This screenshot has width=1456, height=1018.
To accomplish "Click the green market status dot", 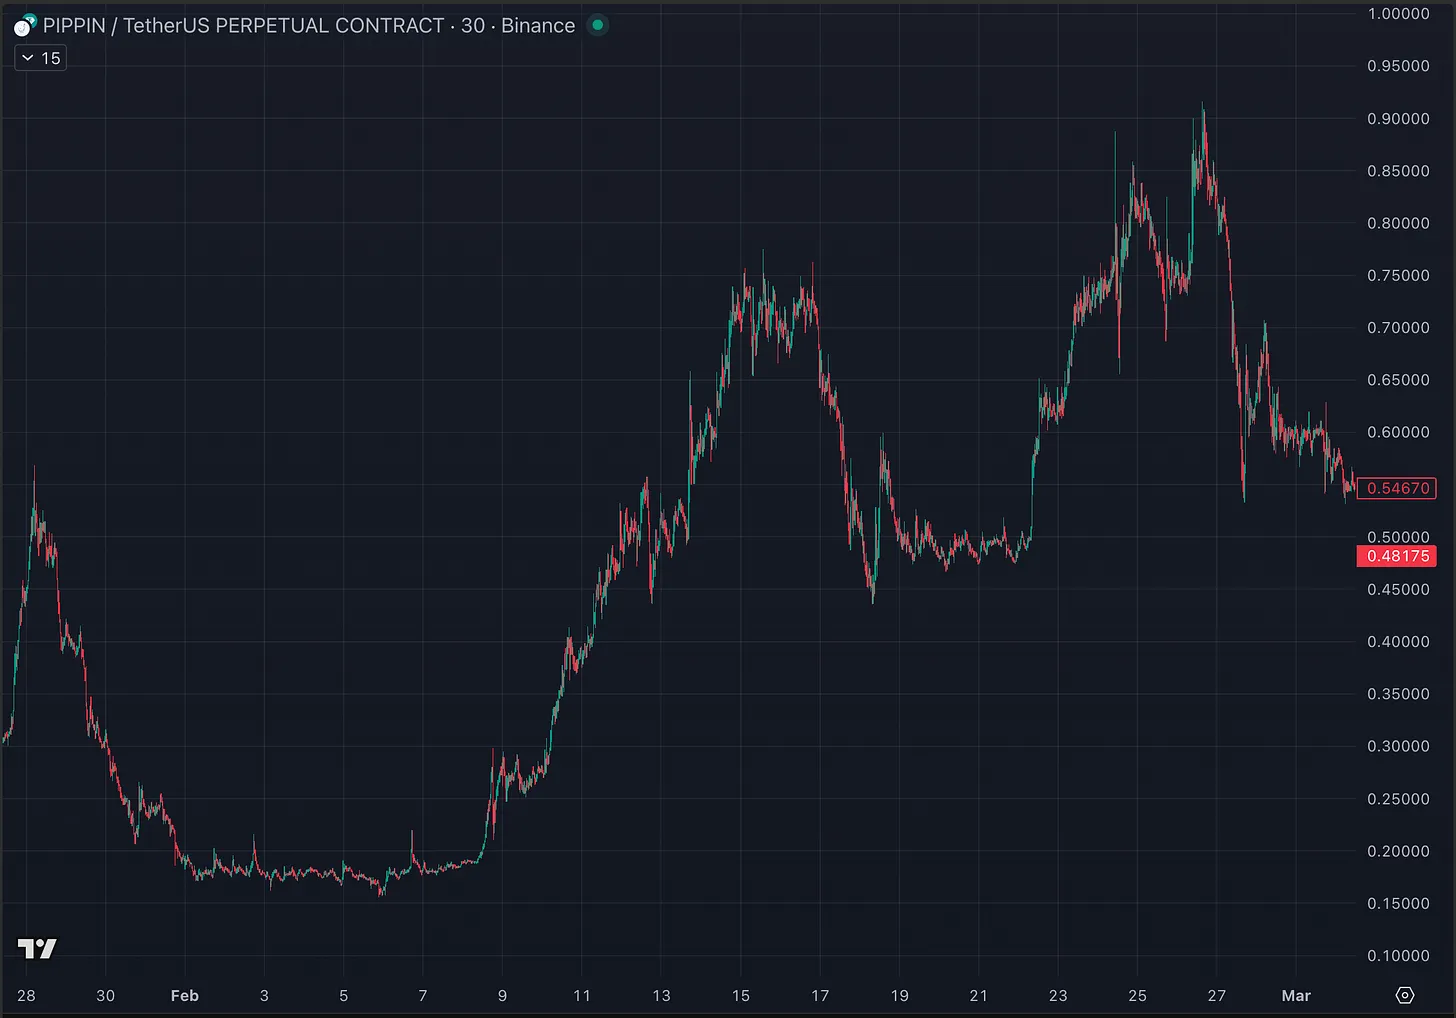I will pyautogui.click(x=597, y=25).
